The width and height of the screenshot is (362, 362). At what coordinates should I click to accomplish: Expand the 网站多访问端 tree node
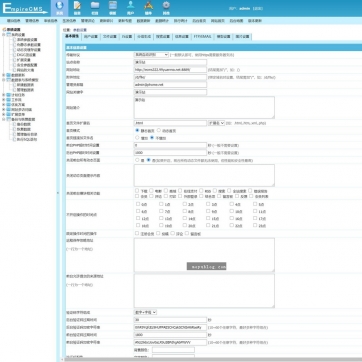pos(4,110)
